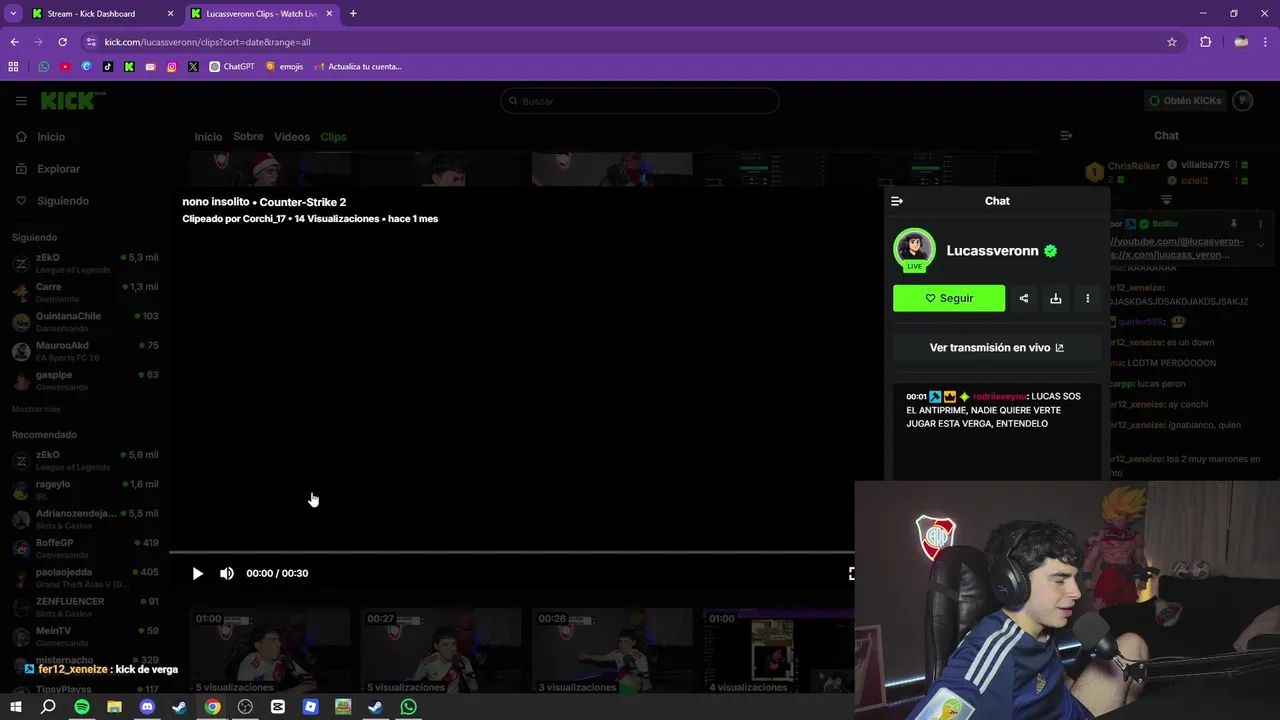Reload the page
Image resolution: width=1280 pixels, height=720 pixels.
(62, 42)
